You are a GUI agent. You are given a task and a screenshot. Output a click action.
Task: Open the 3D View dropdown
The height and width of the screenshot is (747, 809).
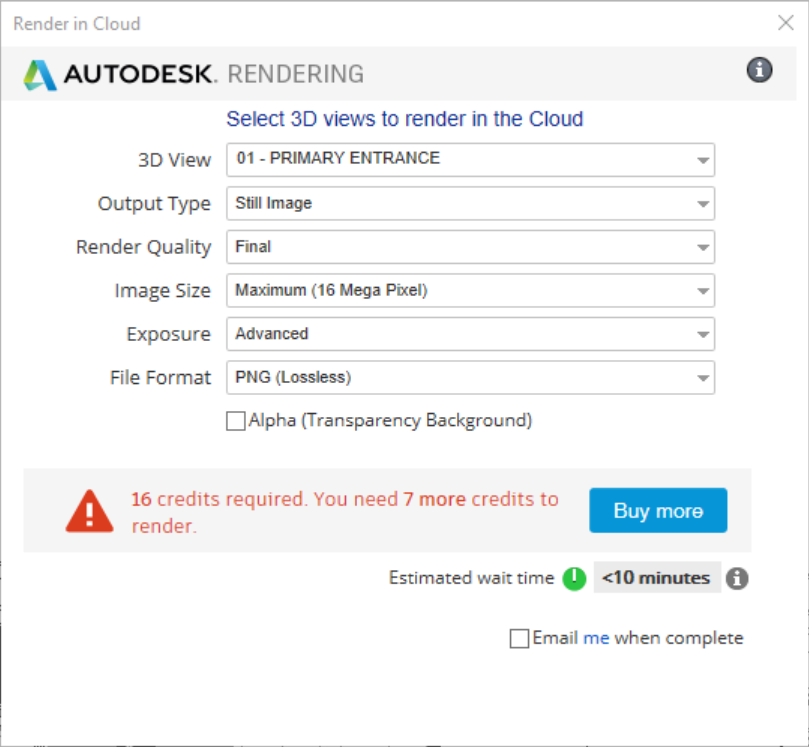[700, 160]
